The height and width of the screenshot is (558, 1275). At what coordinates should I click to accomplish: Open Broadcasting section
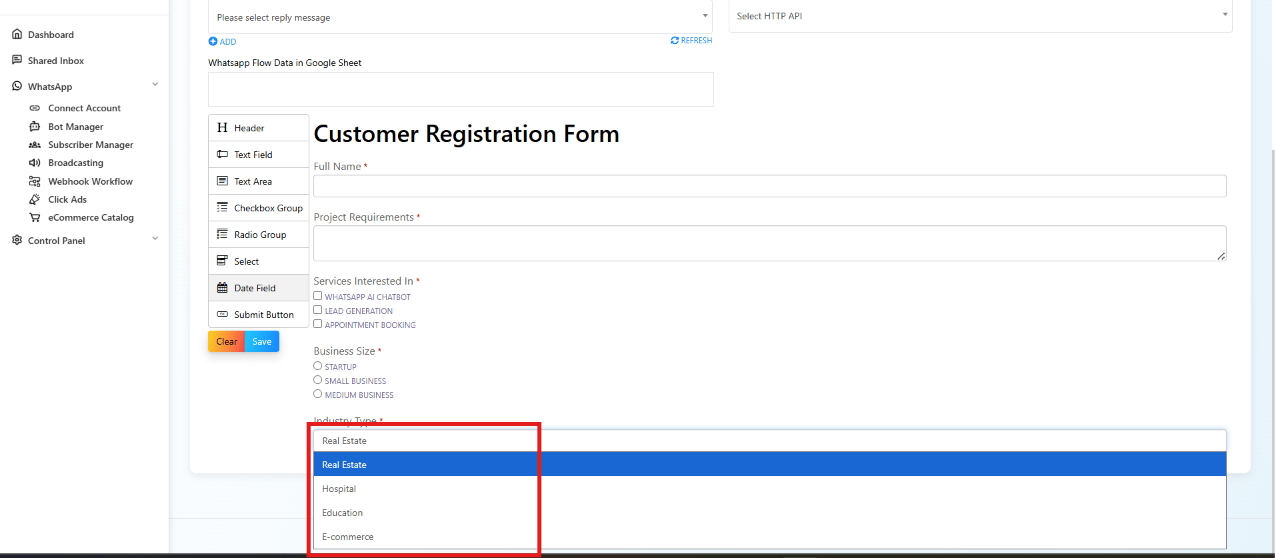(76, 163)
